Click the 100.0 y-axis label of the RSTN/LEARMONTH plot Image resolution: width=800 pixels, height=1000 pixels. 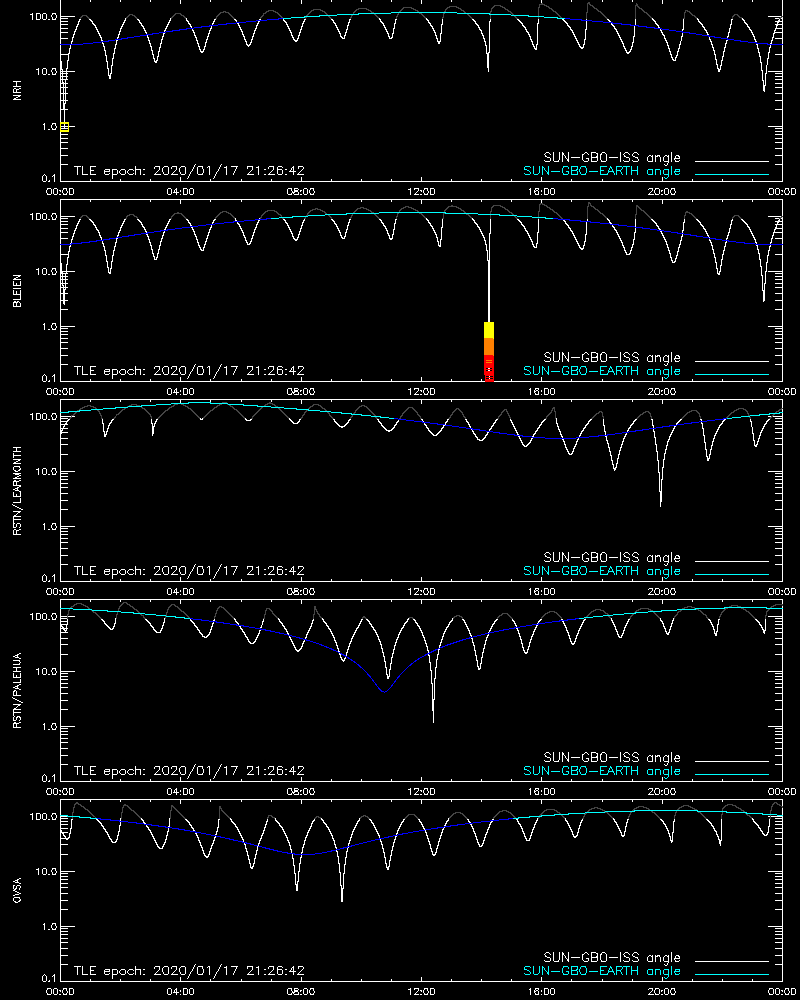[x=43, y=416]
